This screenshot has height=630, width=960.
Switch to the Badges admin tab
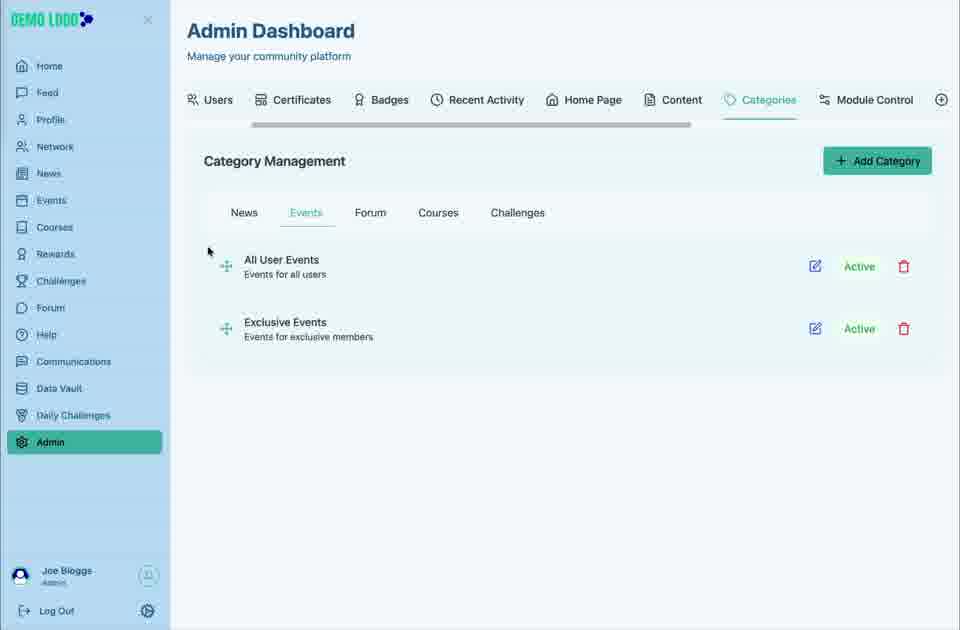point(381,100)
